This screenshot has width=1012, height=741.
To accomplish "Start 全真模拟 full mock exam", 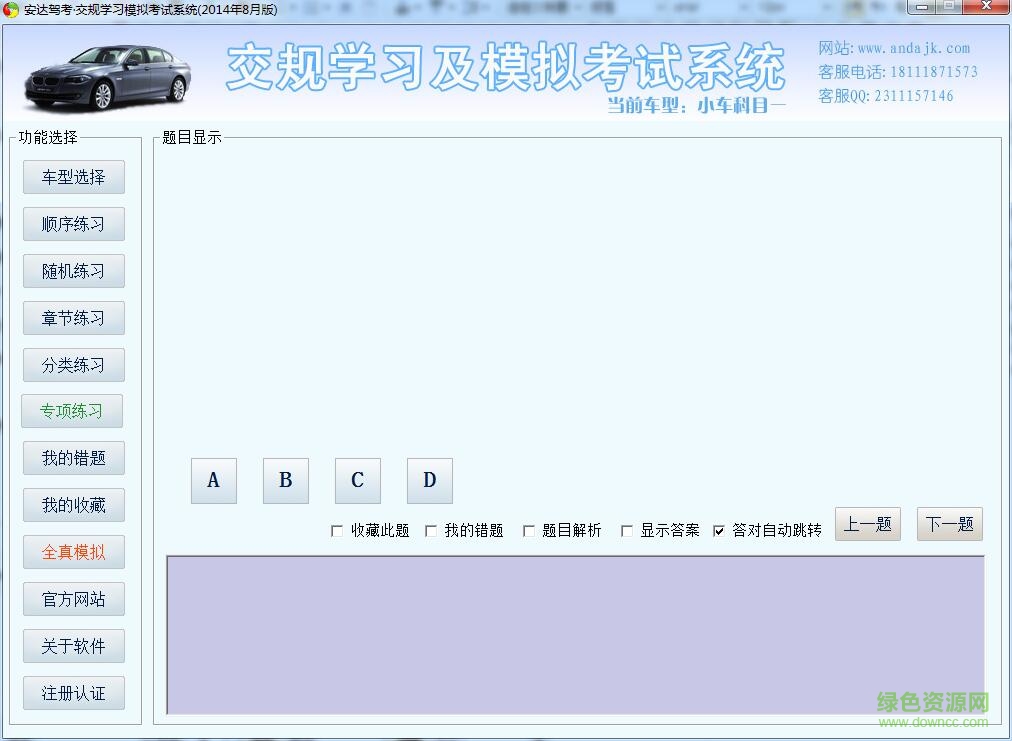I will (x=74, y=553).
